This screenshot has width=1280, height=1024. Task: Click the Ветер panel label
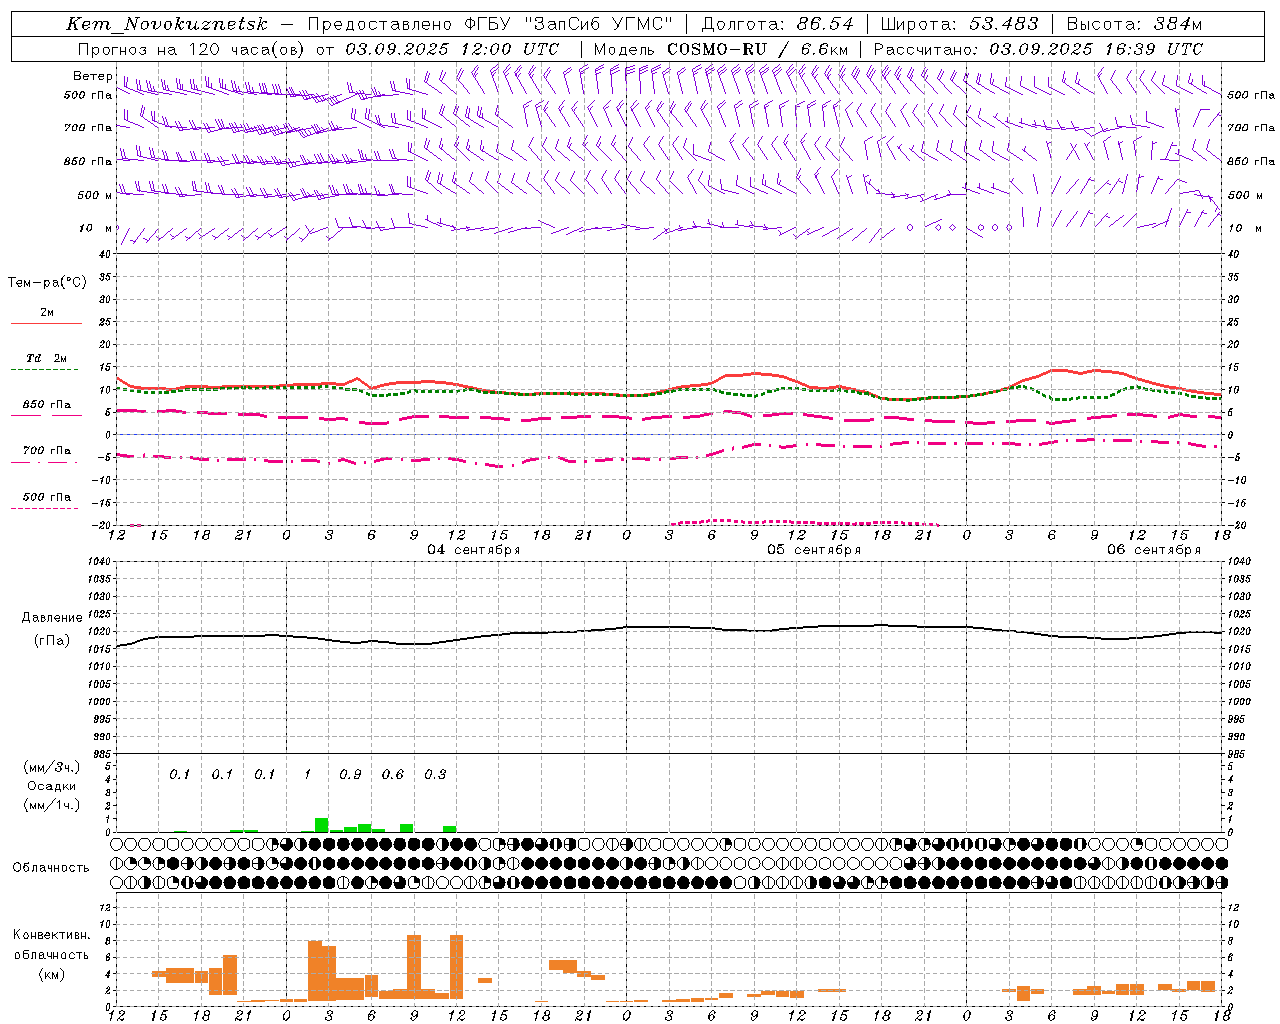93,76
